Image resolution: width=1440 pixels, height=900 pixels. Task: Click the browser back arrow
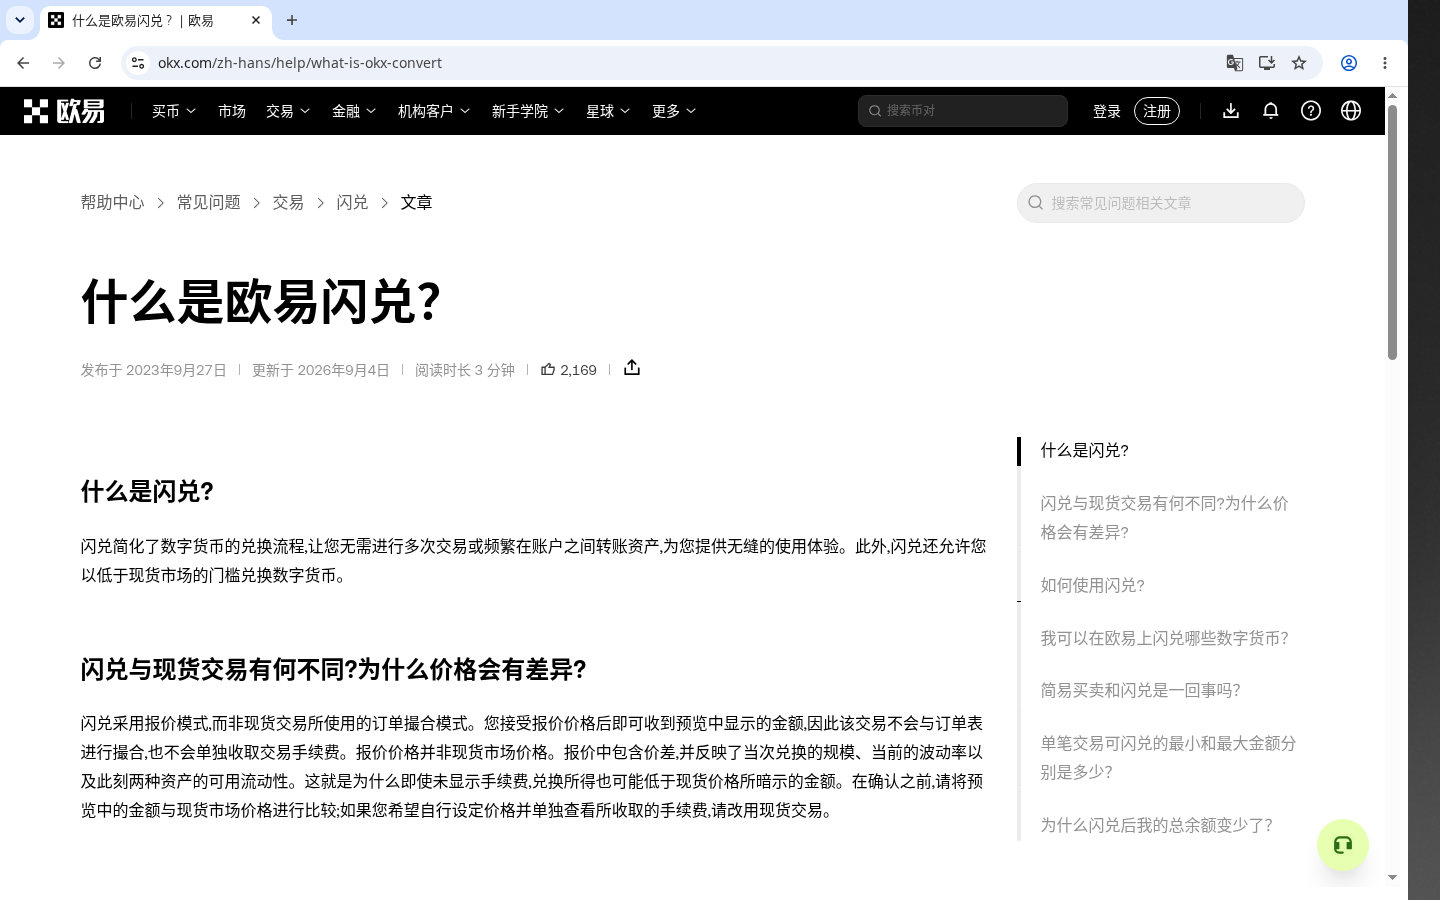tap(23, 63)
